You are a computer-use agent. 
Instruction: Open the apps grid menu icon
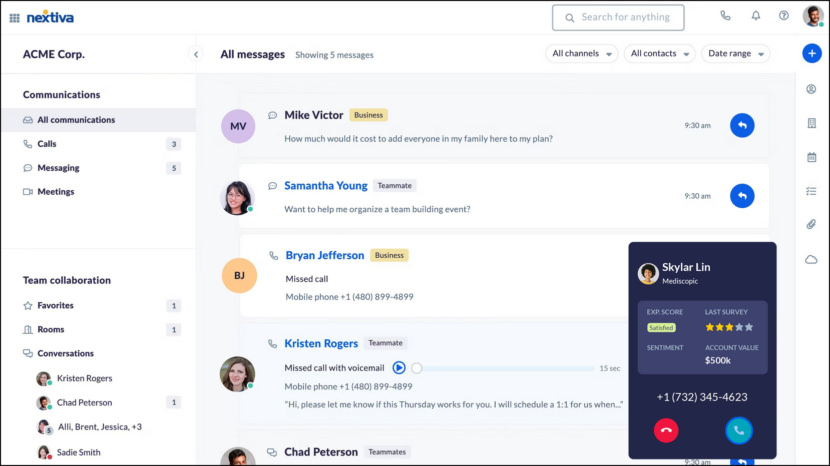coord(14,18)
